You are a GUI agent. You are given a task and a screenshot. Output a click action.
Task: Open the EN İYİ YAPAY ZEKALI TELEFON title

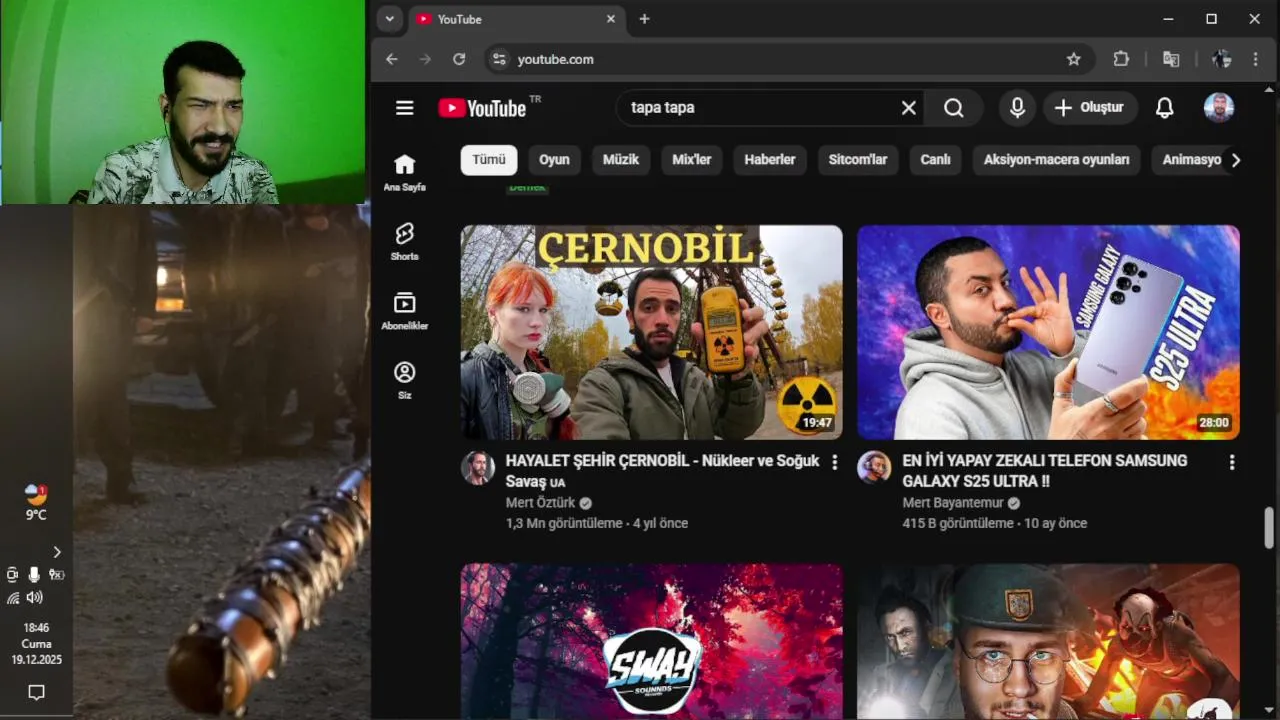[1045, 471]
